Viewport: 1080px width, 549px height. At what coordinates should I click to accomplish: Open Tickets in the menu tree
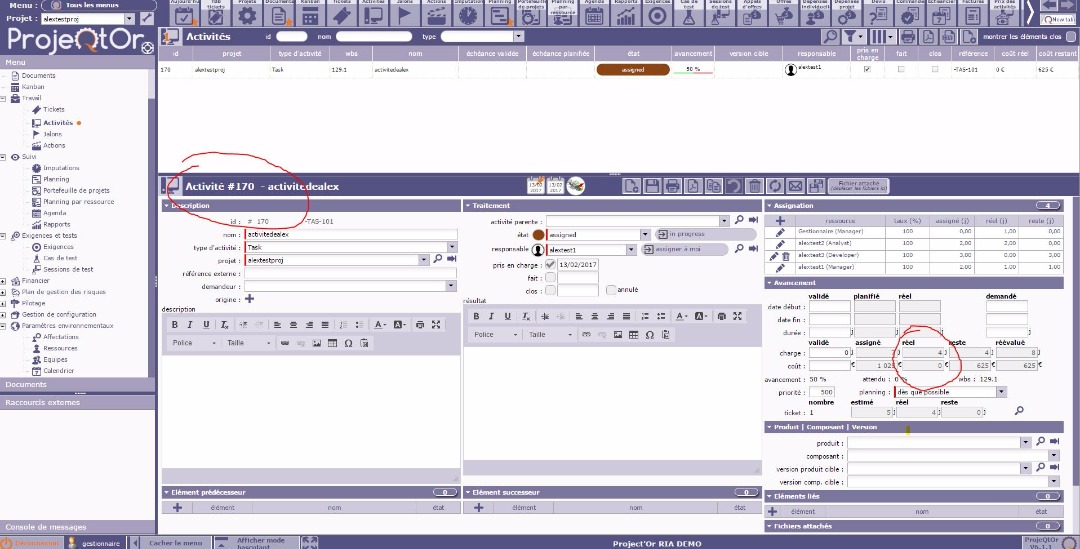click(x=53, y=109)
